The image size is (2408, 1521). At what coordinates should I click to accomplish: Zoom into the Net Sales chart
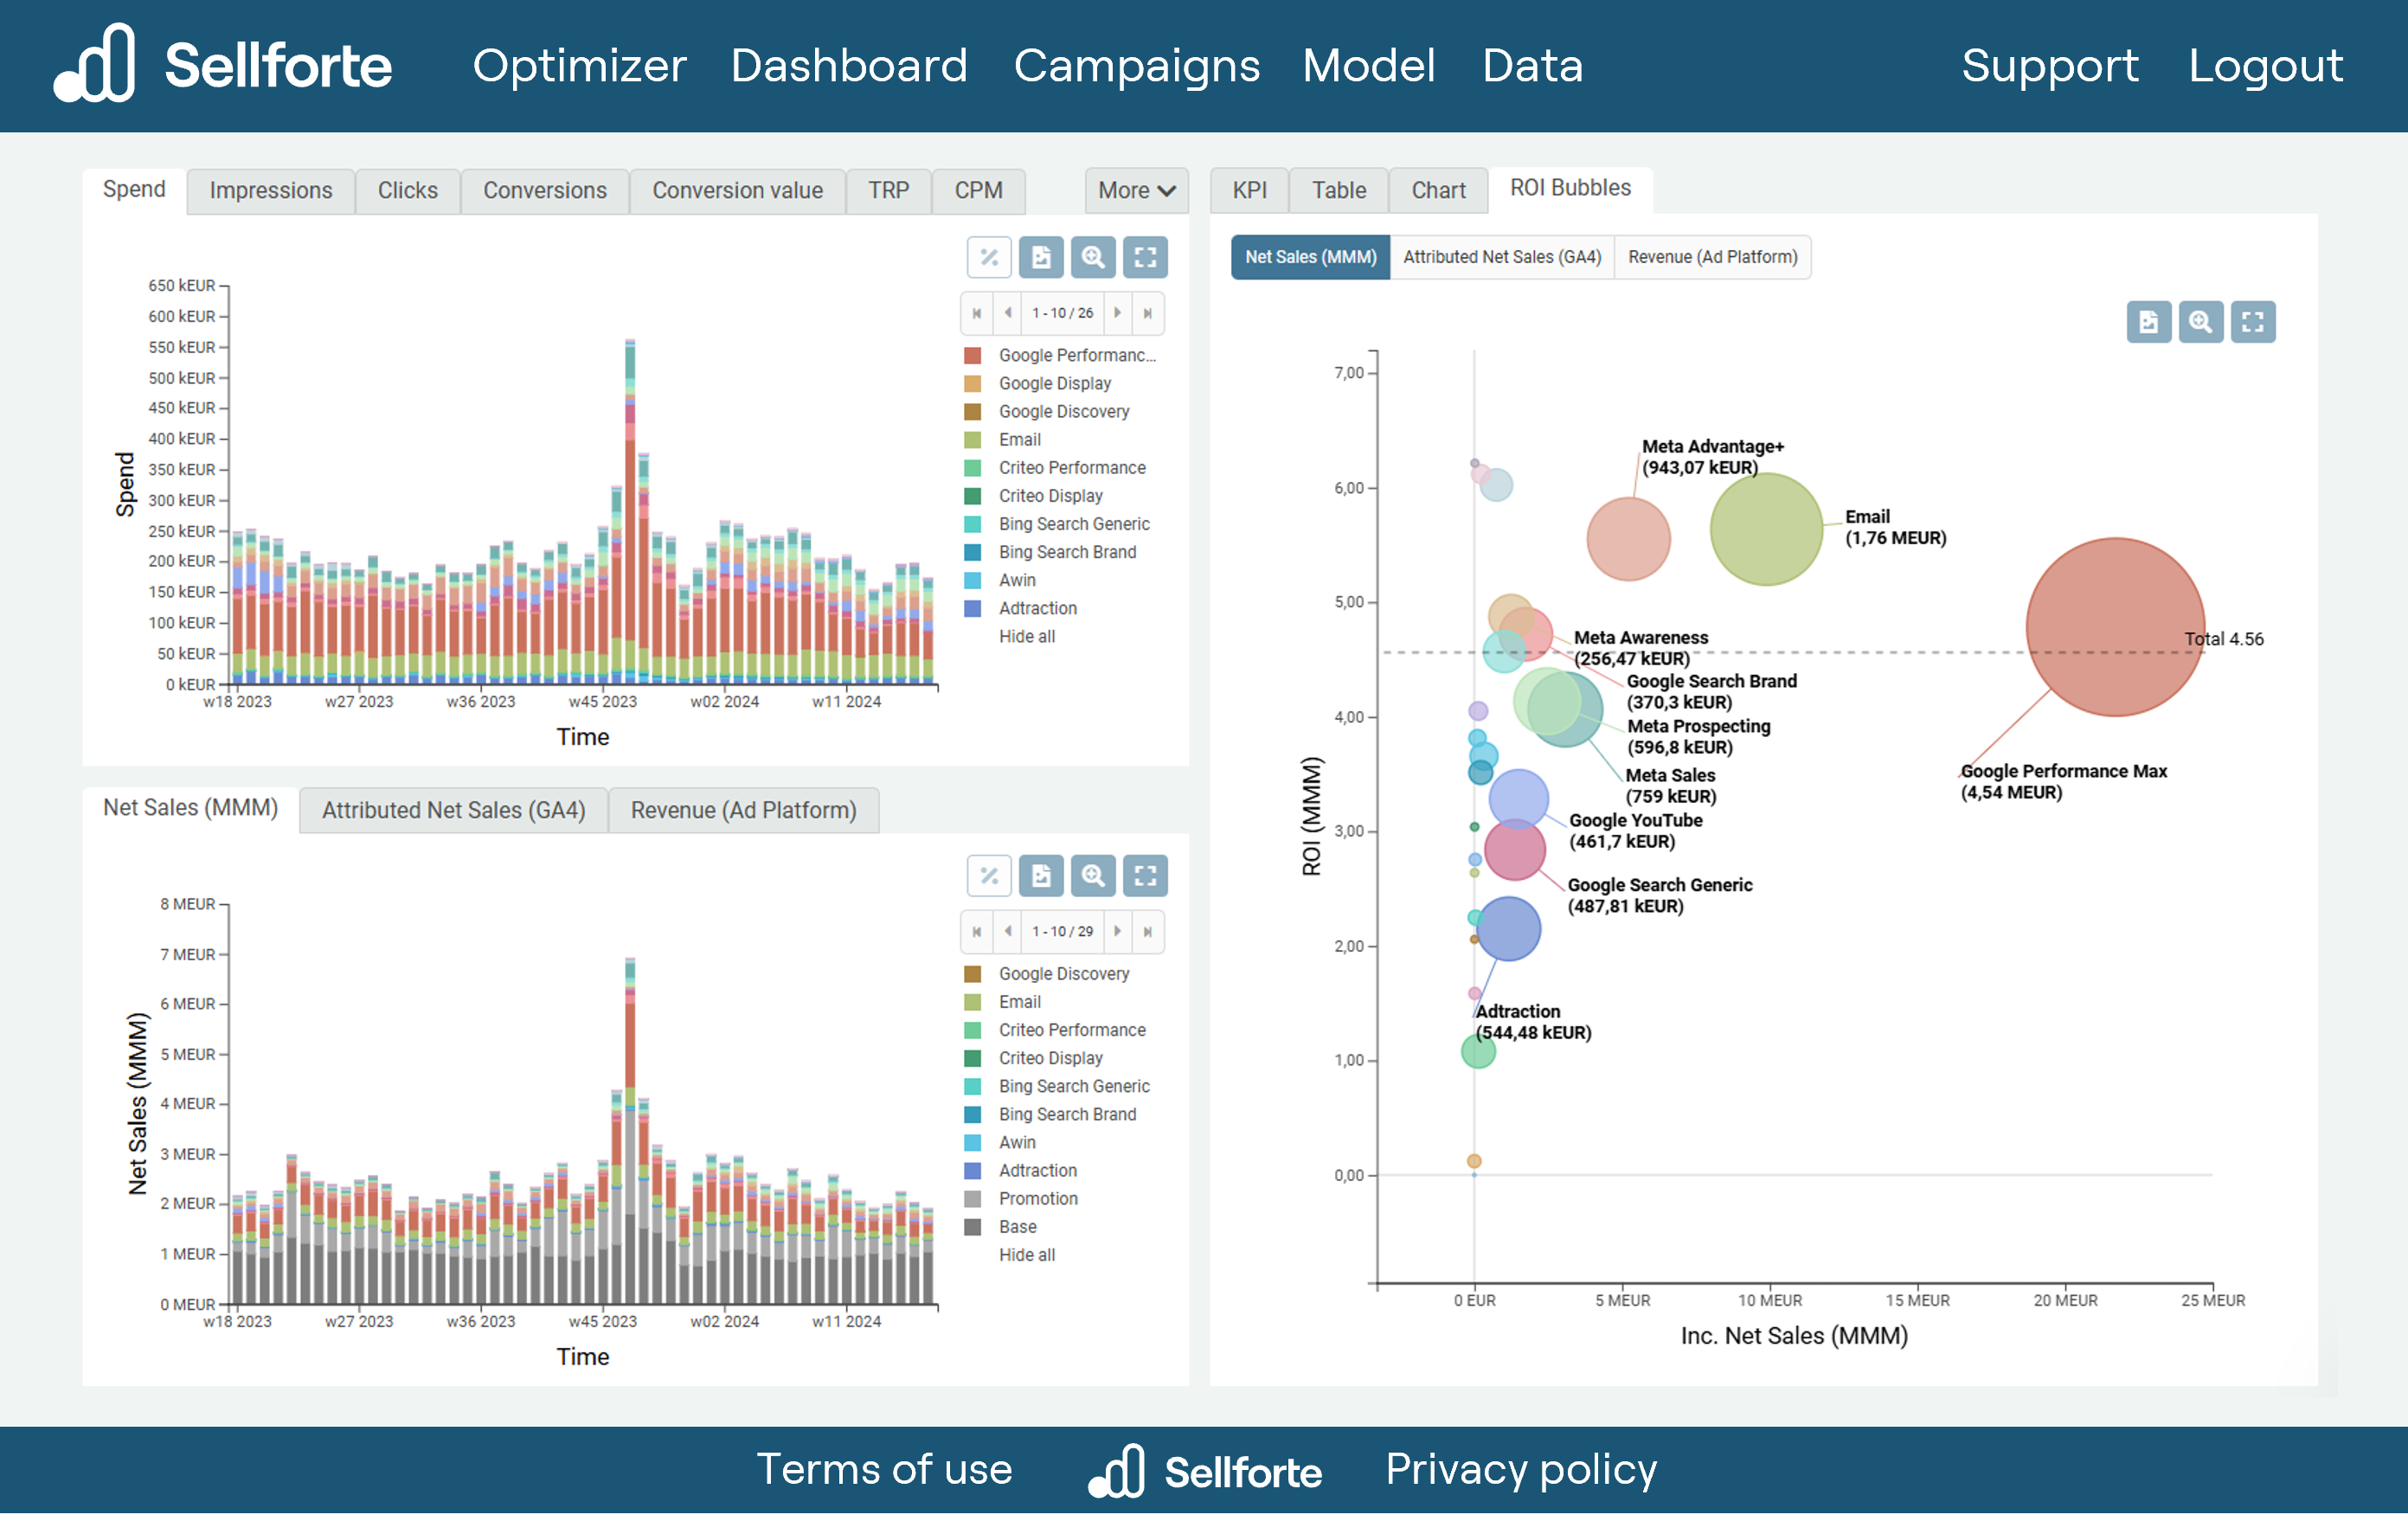point(1092,875)
